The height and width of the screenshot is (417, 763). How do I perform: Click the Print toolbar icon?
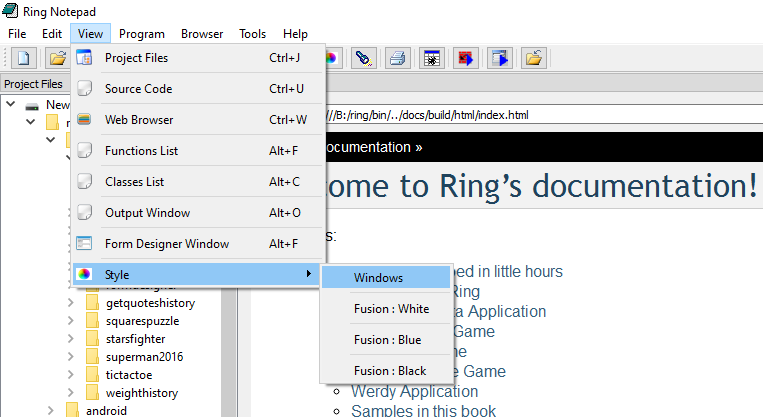397,58
